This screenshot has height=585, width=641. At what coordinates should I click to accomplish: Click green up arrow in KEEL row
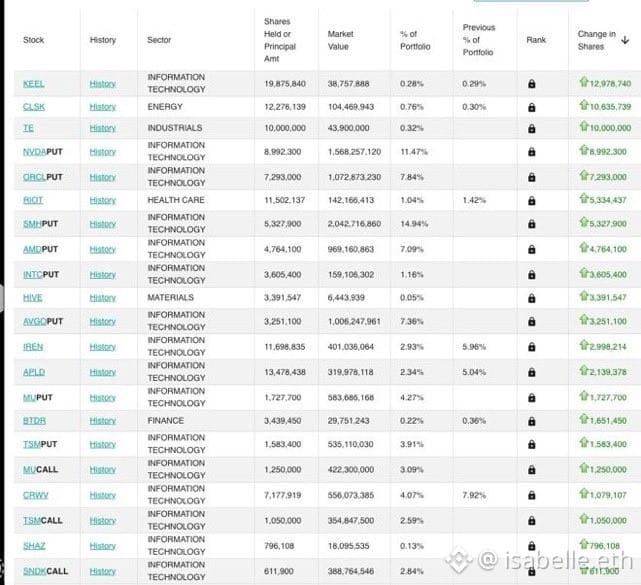click(x=584, y=82)
